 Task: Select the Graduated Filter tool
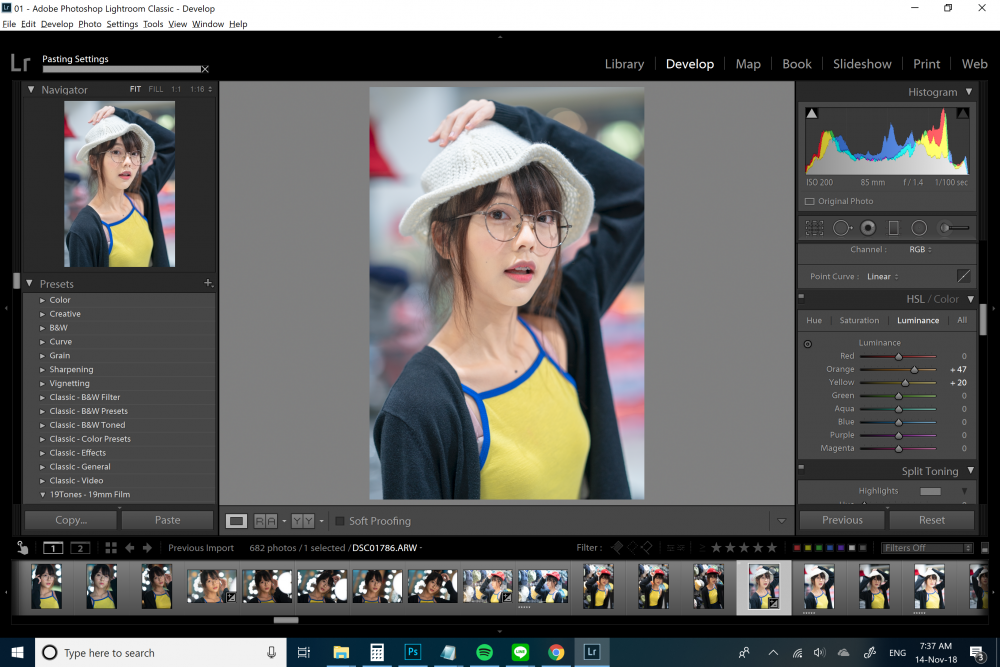tap(893, 228)
